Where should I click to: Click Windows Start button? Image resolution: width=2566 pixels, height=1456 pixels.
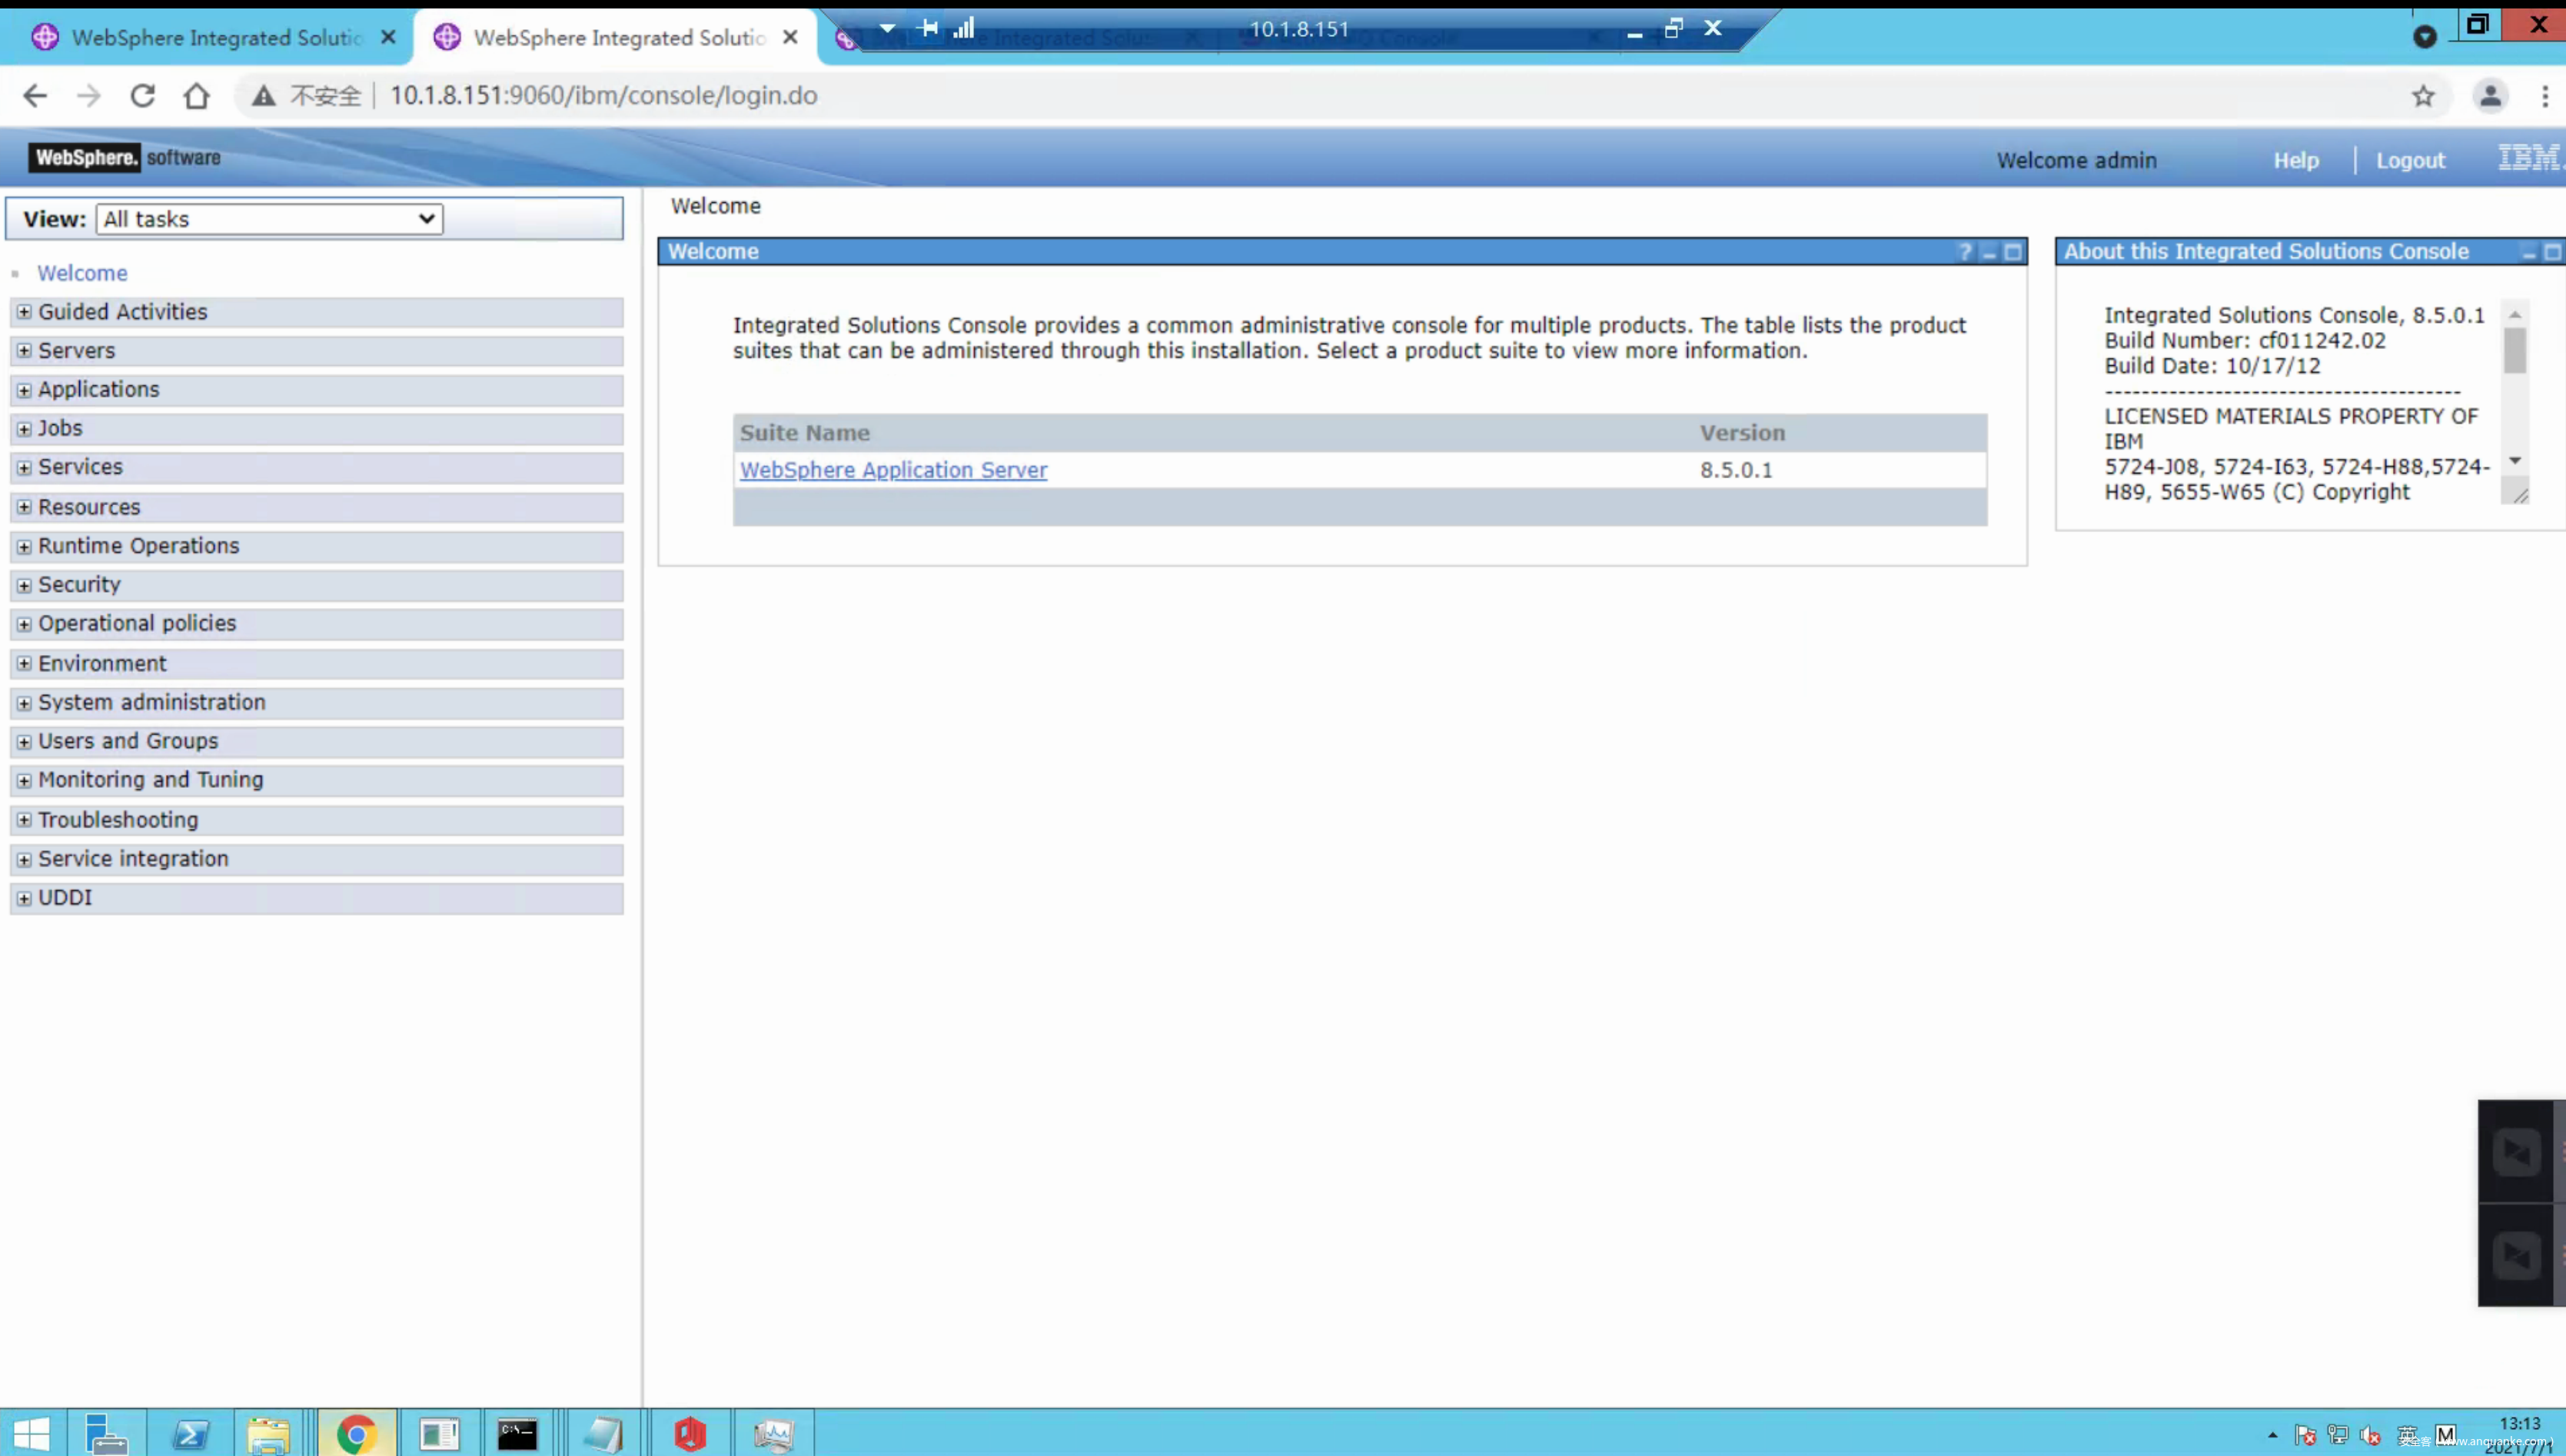32,1434
